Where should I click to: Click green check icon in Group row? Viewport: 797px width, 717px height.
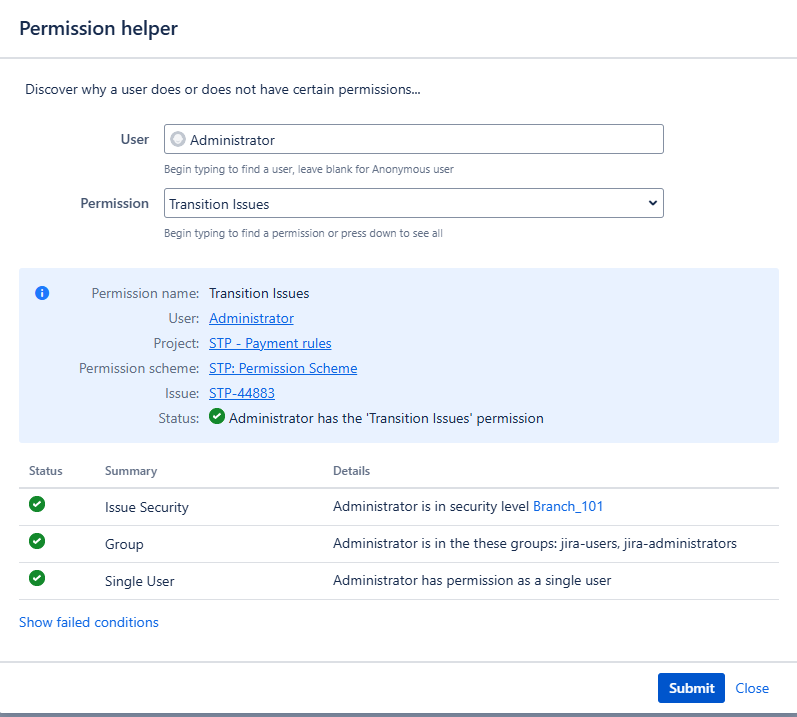(x=37, y=541)
